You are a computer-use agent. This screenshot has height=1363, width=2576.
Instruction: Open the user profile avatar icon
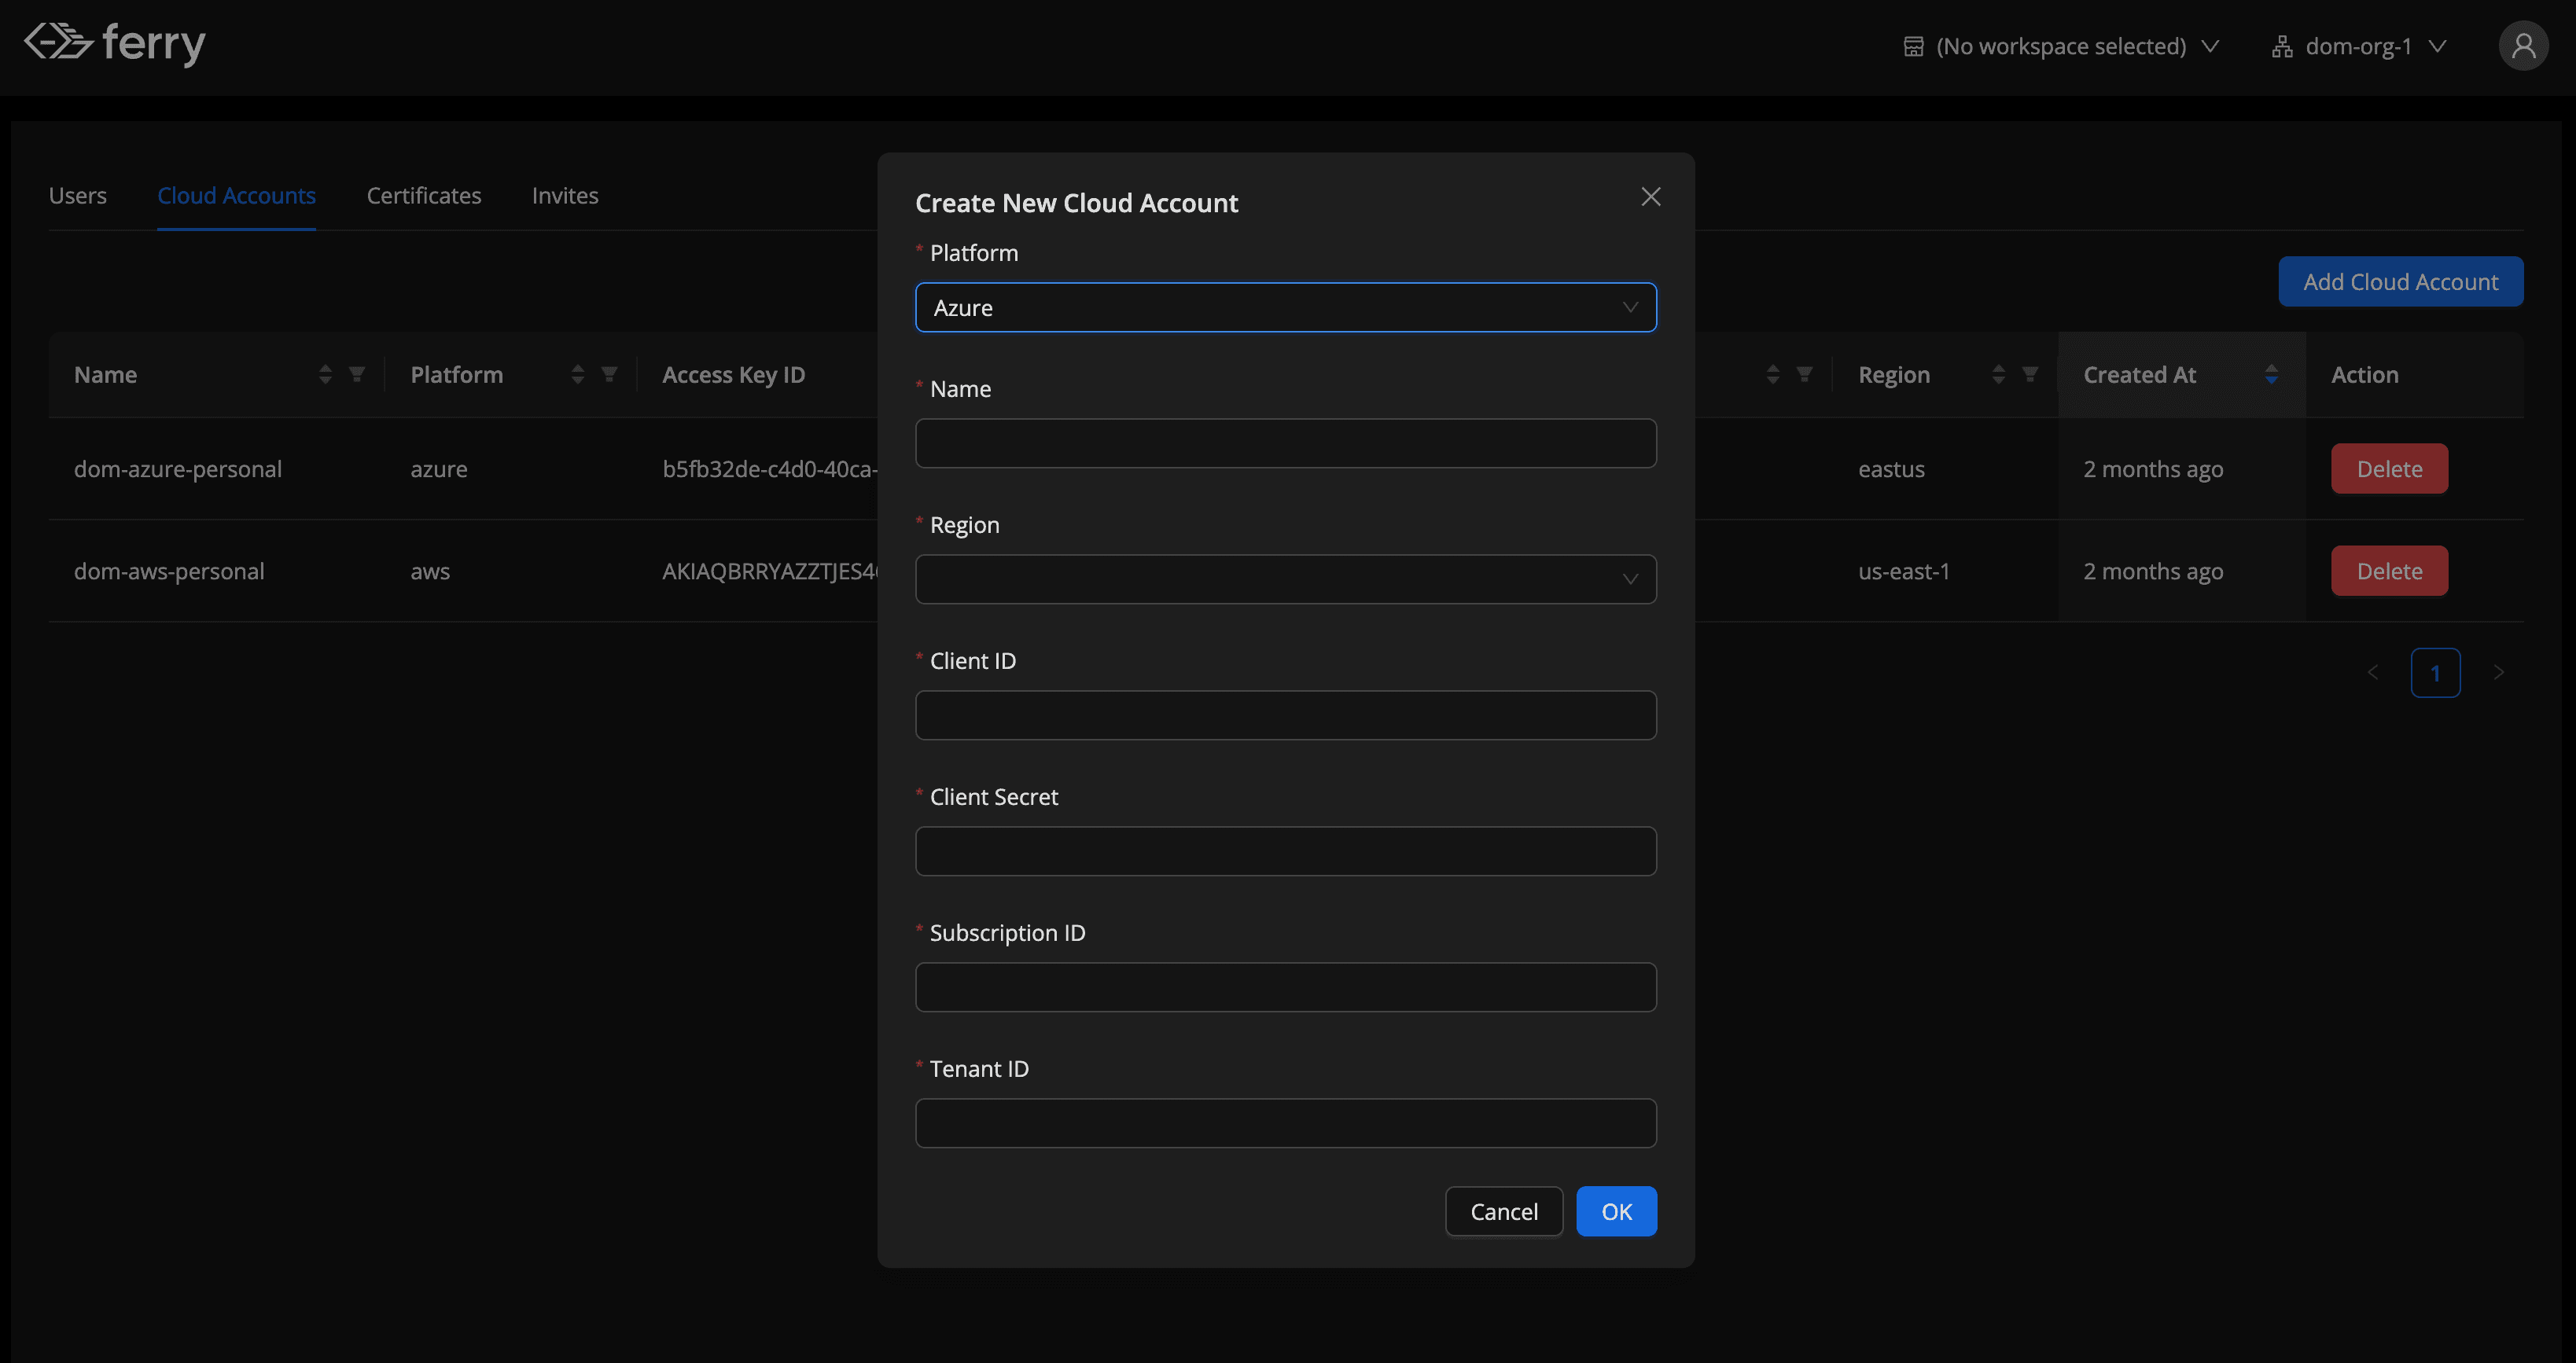(2522, 46)
